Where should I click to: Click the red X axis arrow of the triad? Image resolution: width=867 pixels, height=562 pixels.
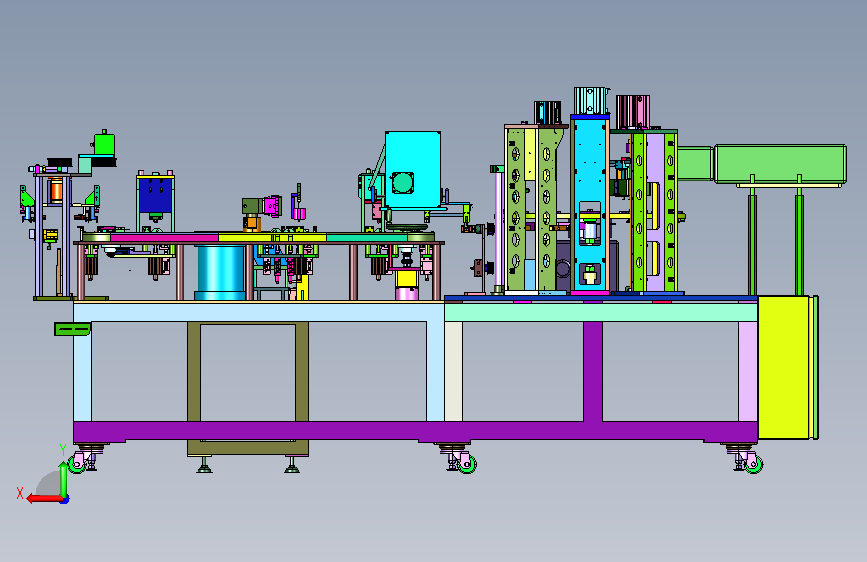44,499
